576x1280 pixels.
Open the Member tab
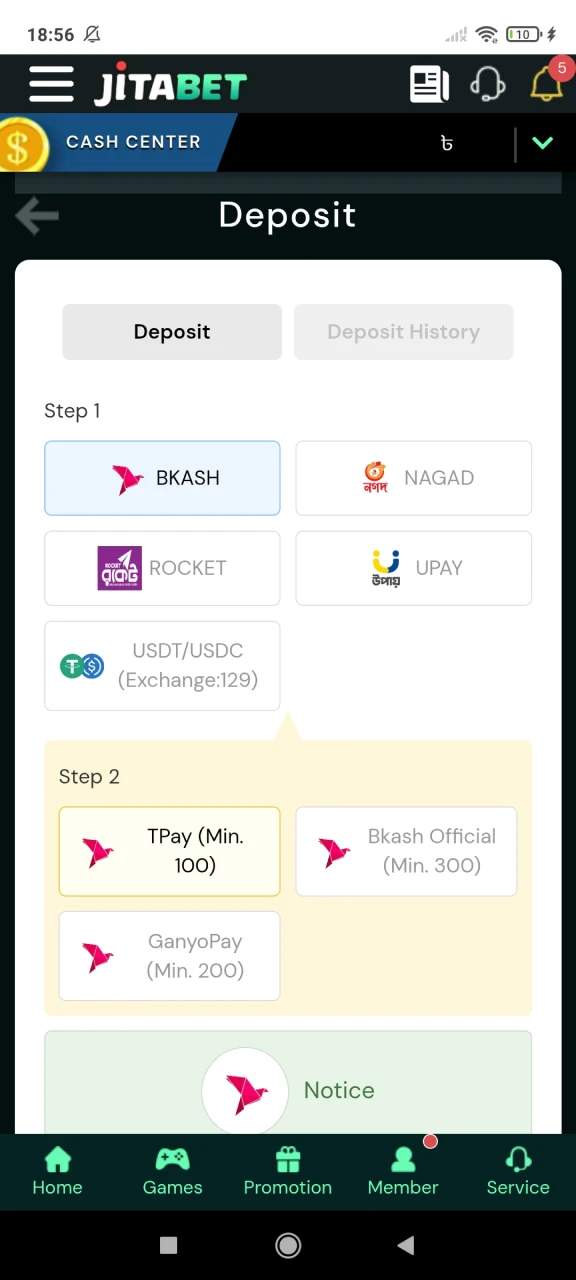pyautogui.click(x=402, y=1170)
